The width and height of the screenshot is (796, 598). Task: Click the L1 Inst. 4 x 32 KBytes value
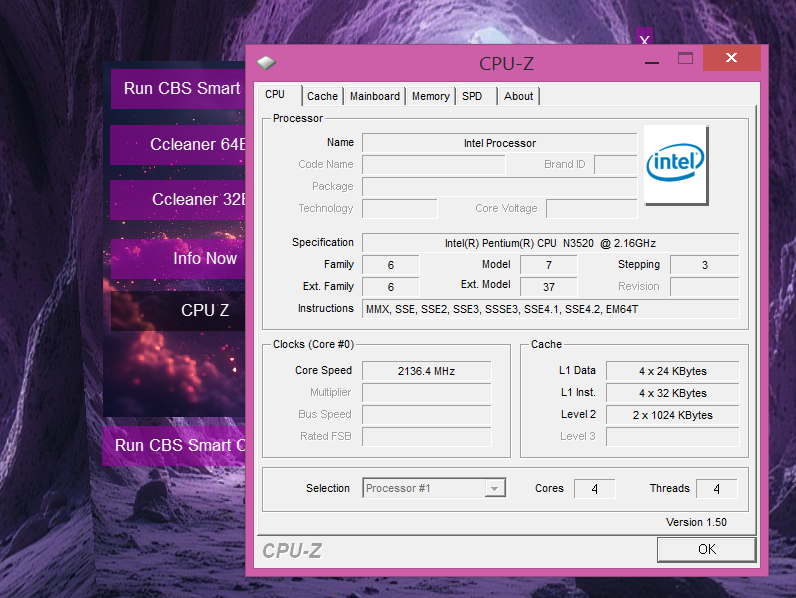[x=673, y=393]
